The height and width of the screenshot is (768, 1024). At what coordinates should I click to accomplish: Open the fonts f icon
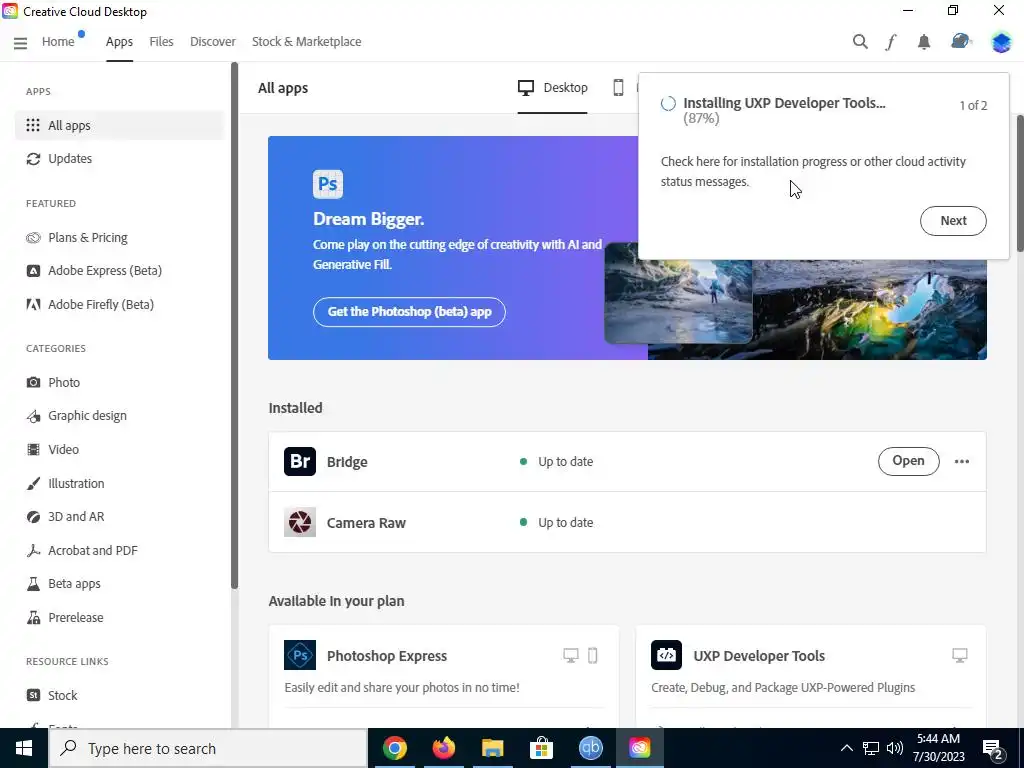coord(891,42)
